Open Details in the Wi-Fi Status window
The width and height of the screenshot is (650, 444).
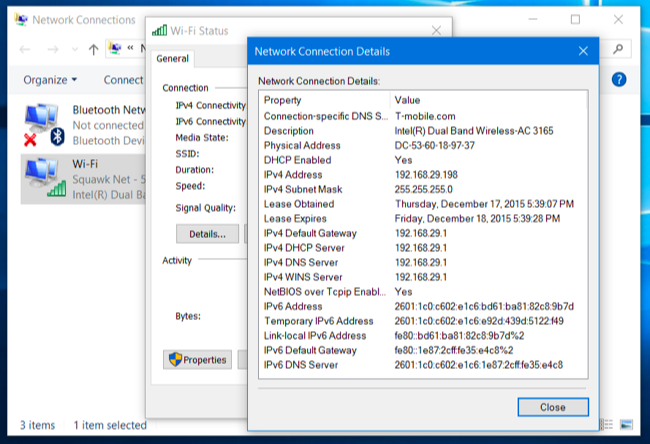[x=207, y=234]
